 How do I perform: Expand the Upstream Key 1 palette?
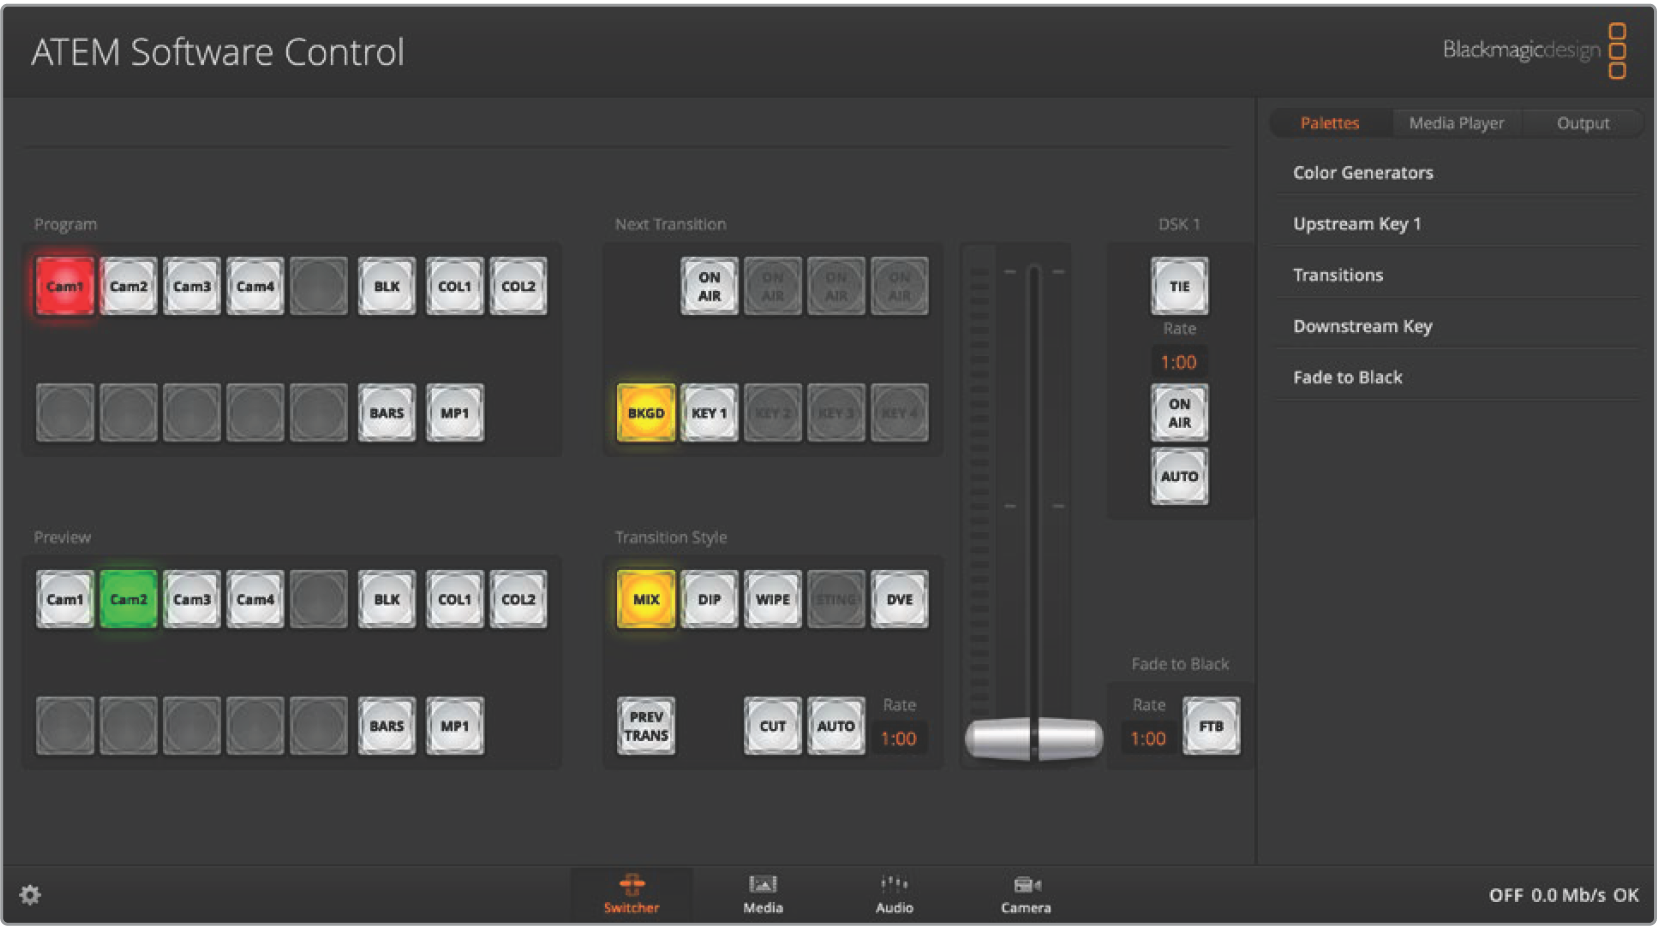[1356, 224]
